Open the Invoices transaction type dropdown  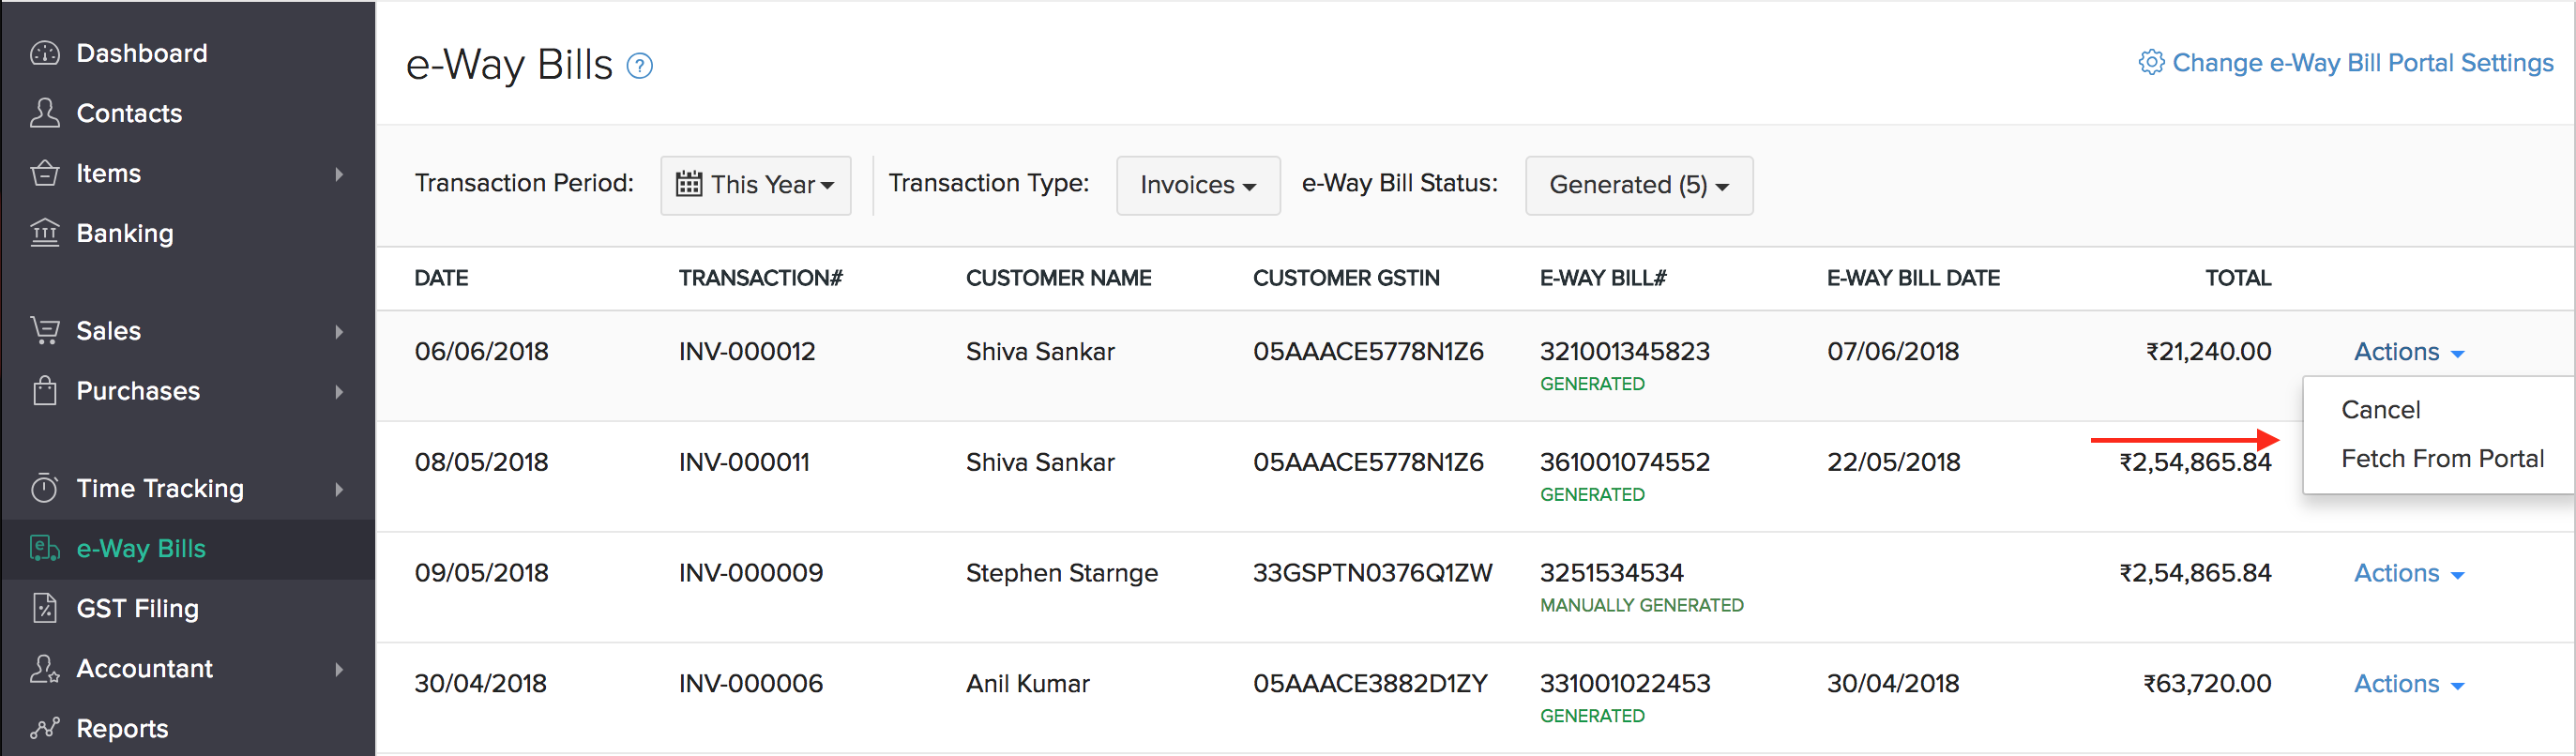pos(1198,185)
